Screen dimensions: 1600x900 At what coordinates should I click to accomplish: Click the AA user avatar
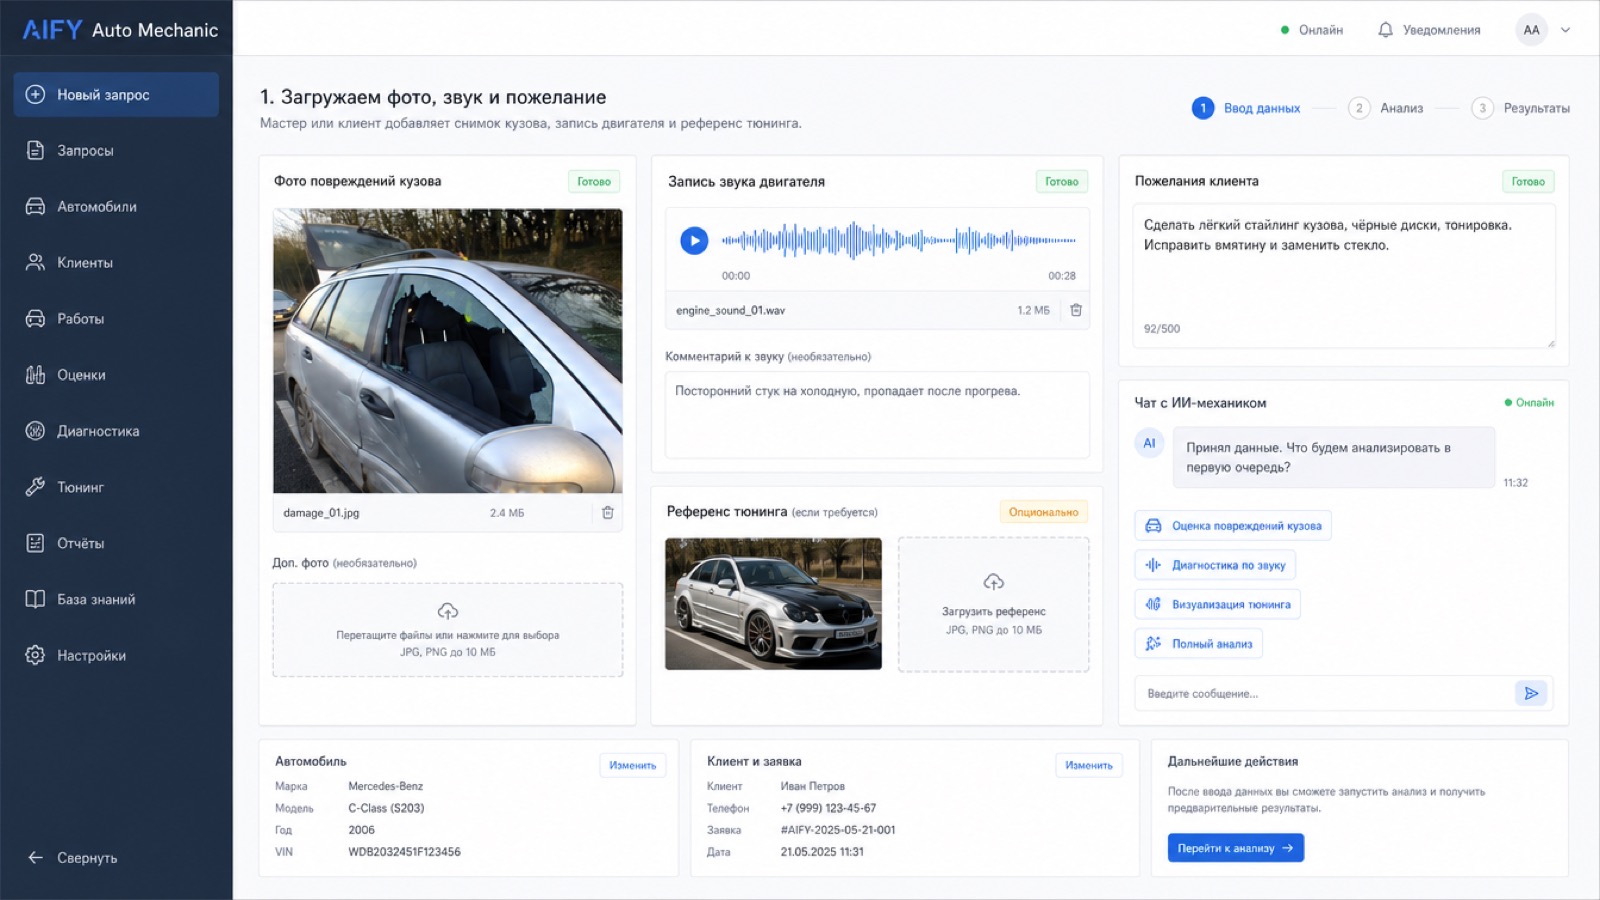(1531, 30)
